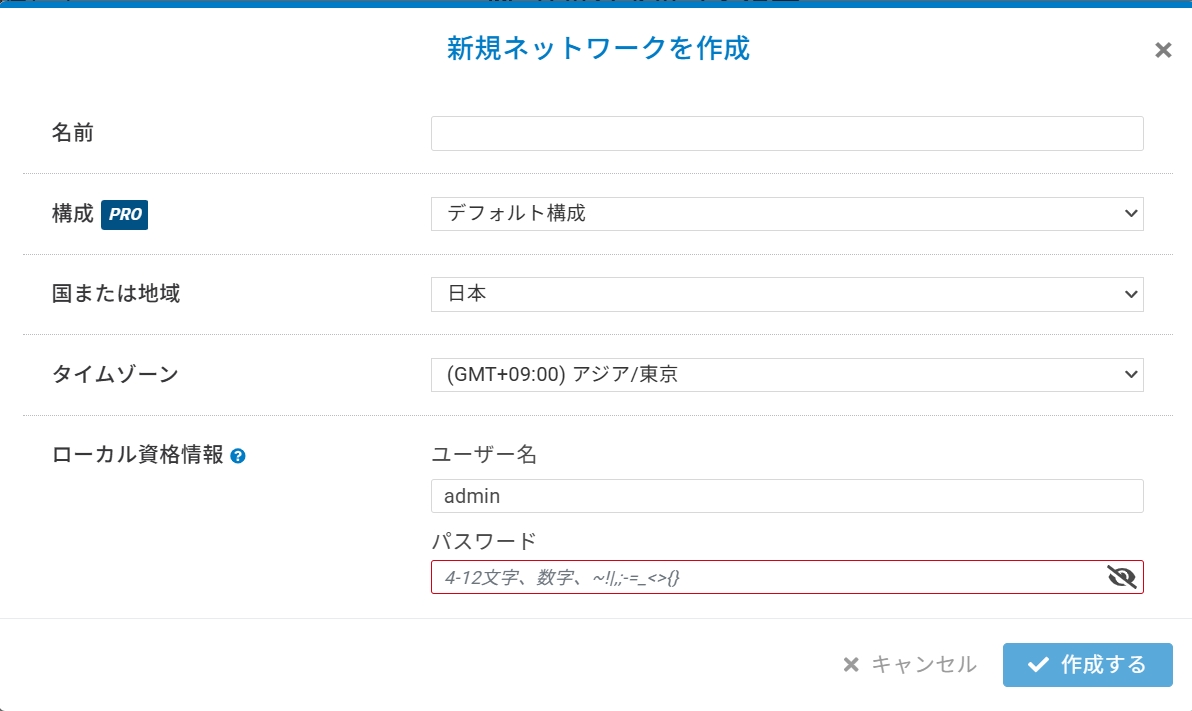Focus the 名前 text input field
The height and width of the screenshot is (711, 1192).
(x=786, y=134)
